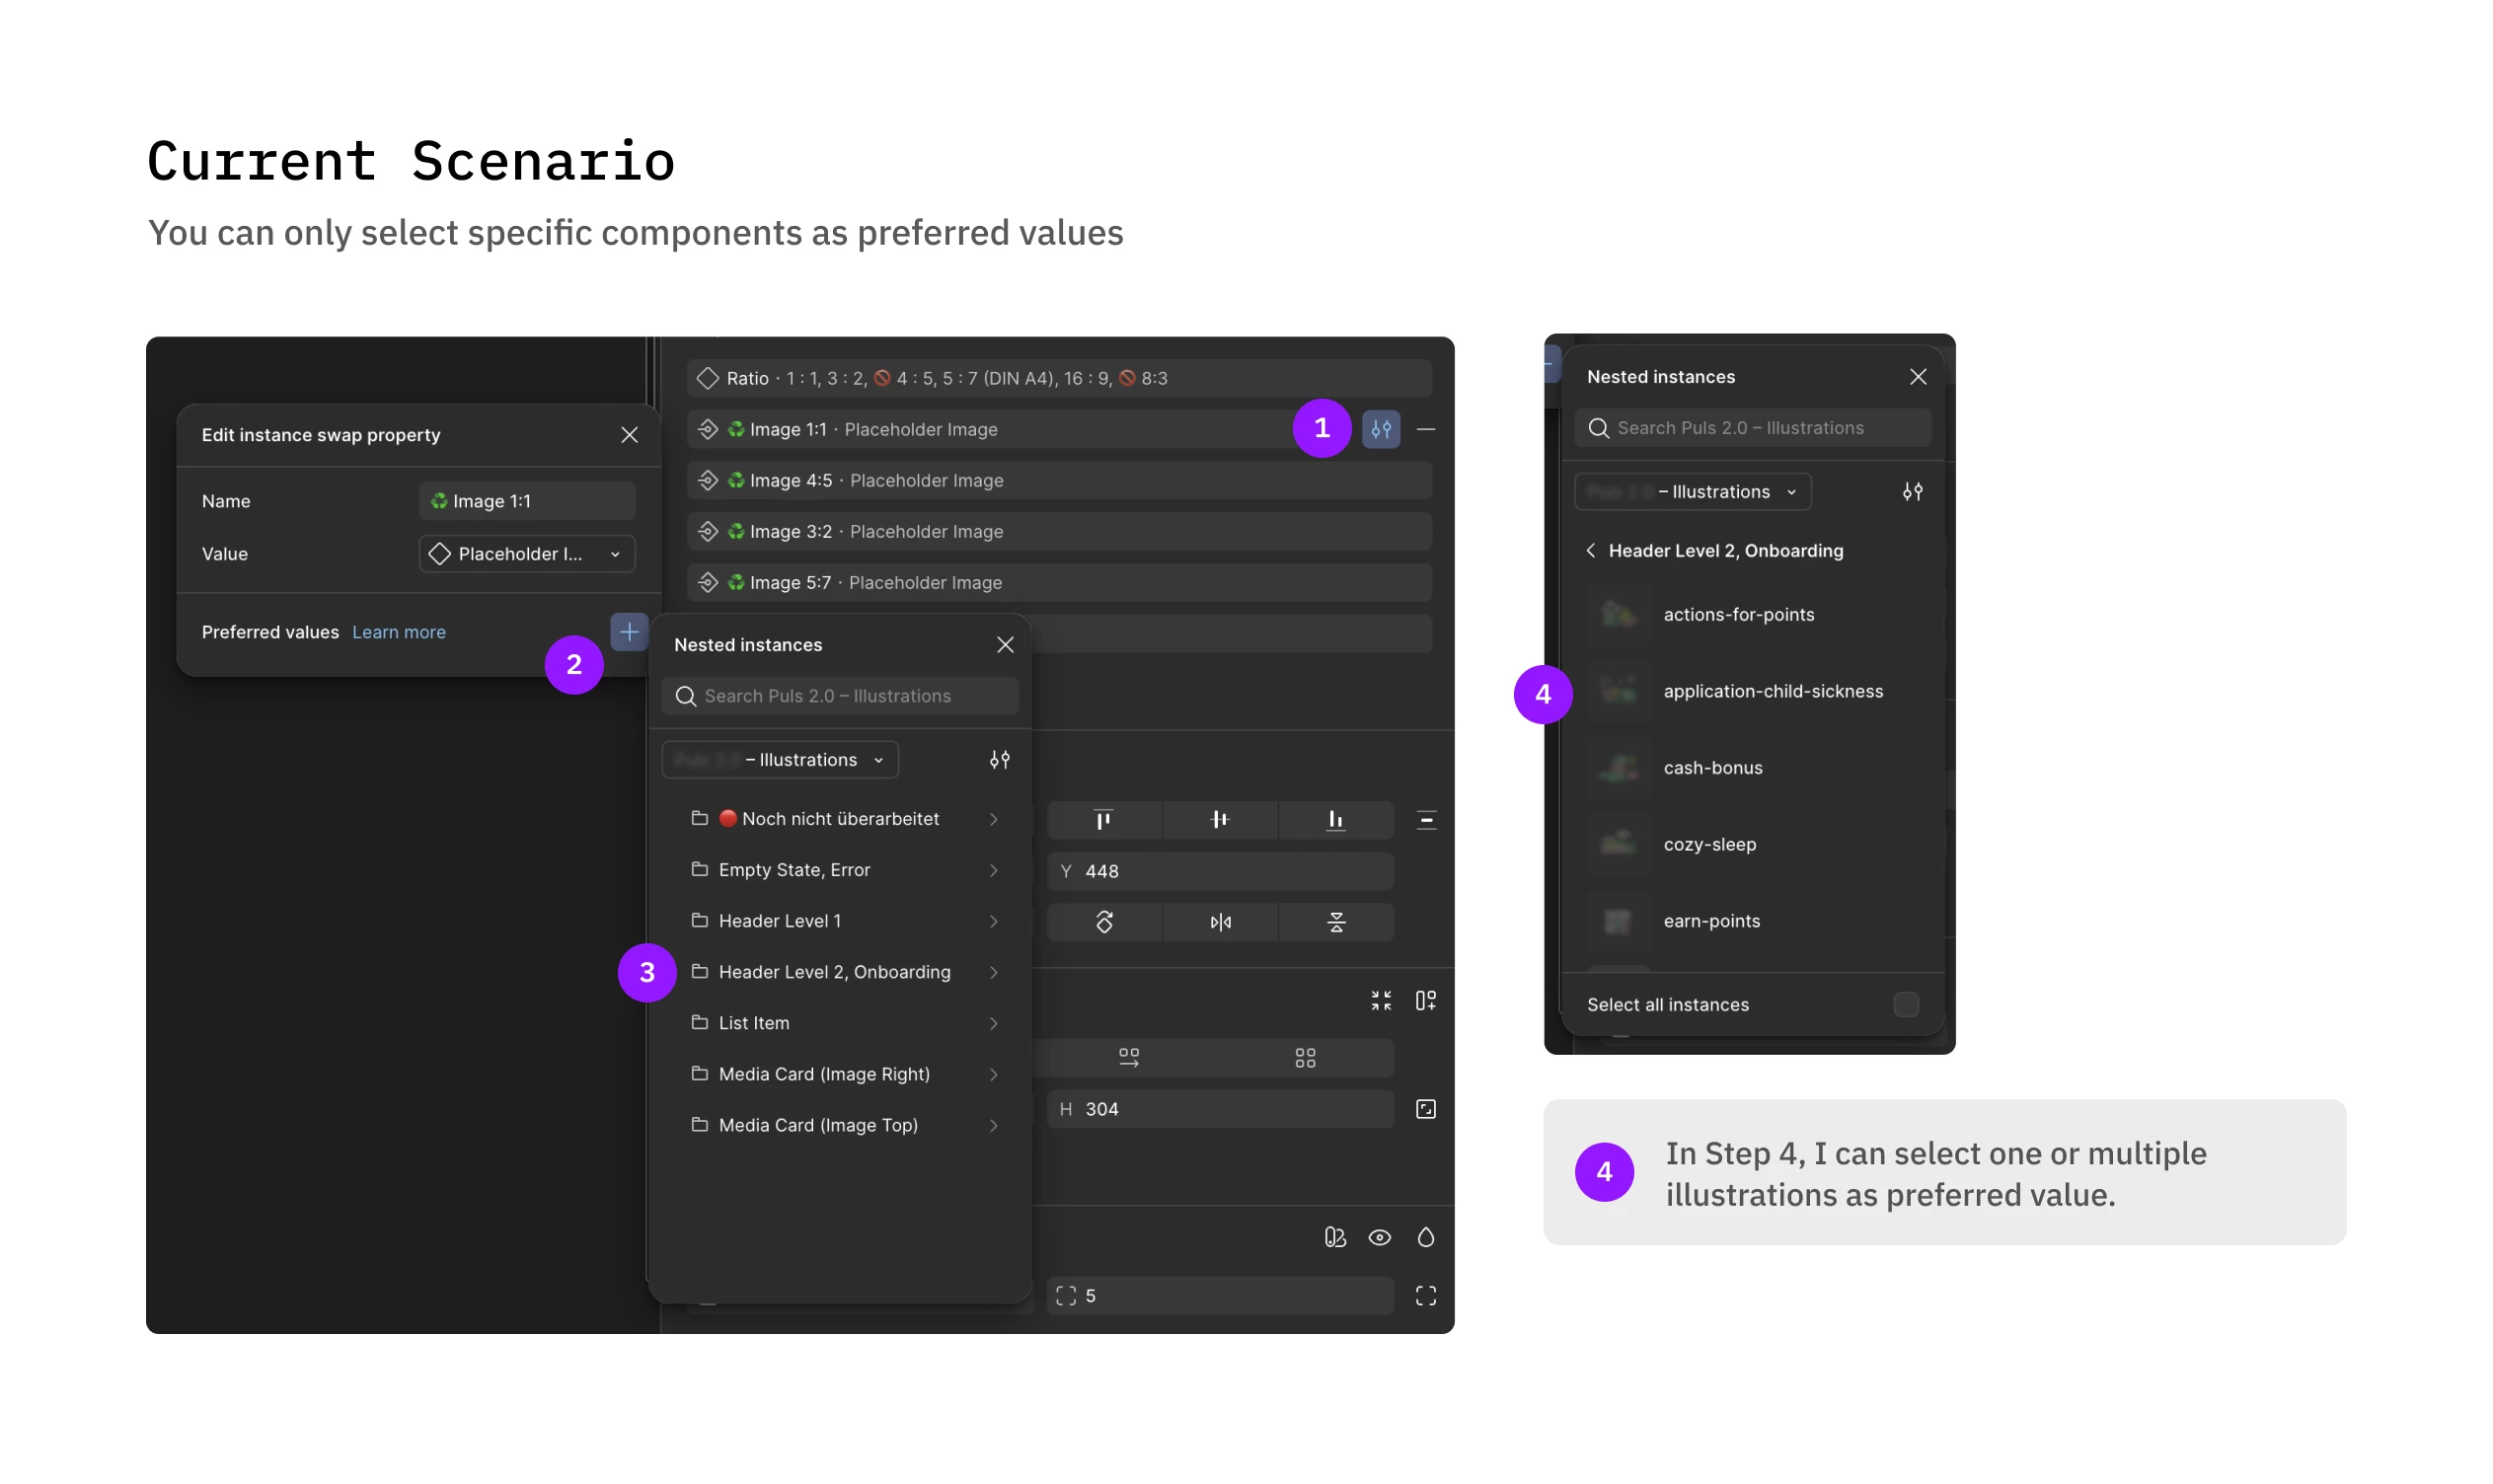
Task: Open the Learn more link
Action: pos(399,632)
